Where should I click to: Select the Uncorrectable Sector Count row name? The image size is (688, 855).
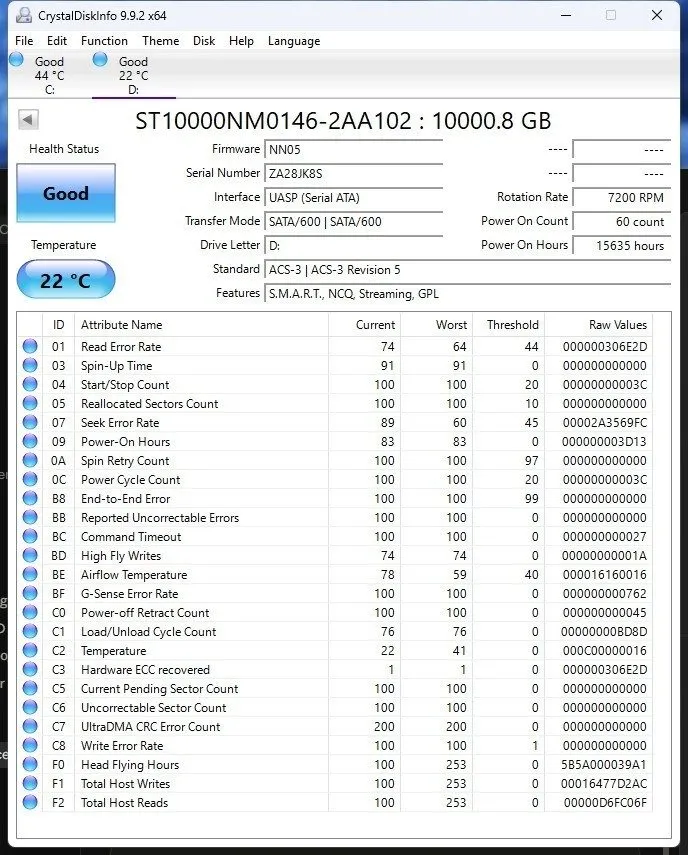click(153, 708)
